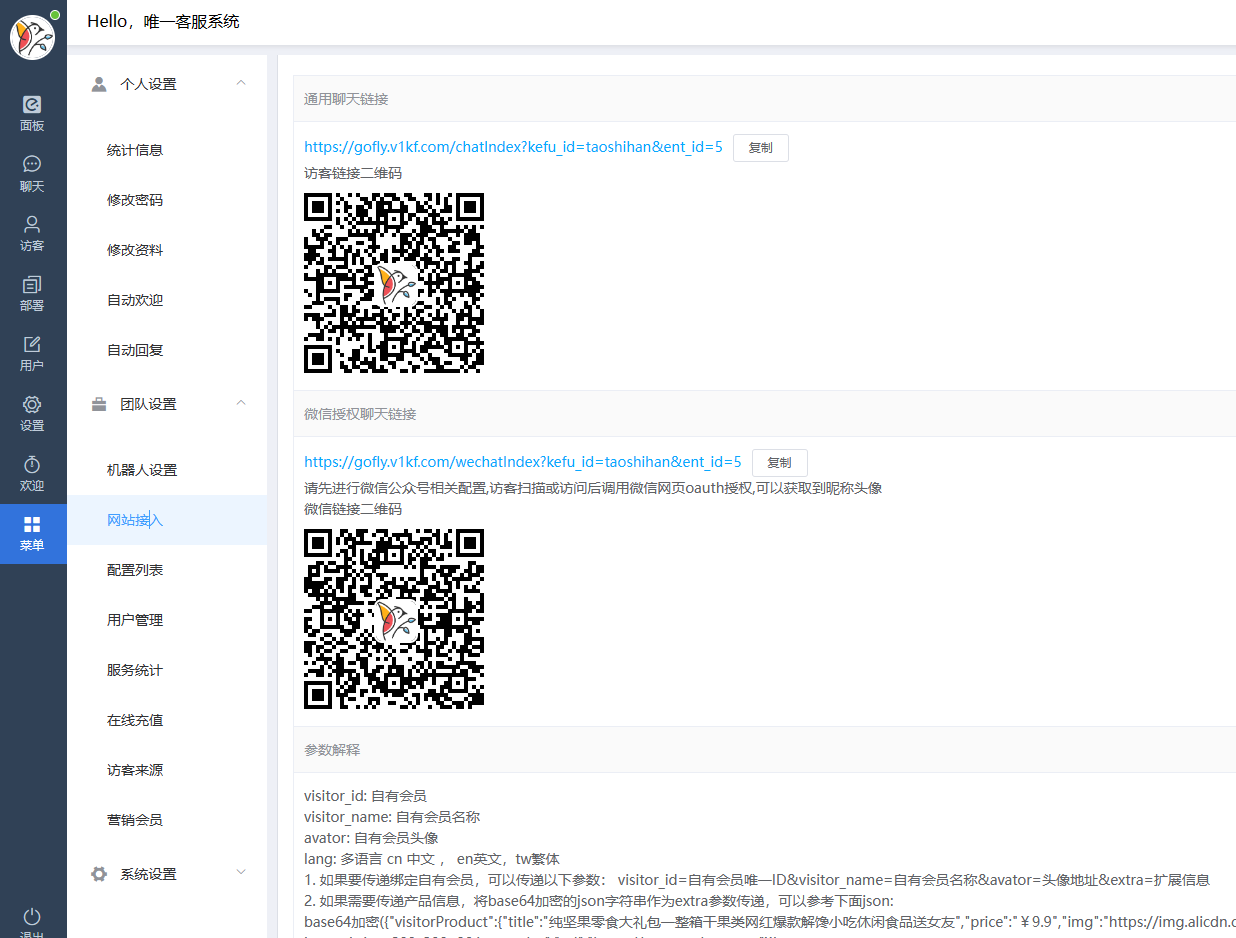Click the wechatIndex authorization link
The width and height of the screenshot is (1236, 938).
[x=523, y=462]
